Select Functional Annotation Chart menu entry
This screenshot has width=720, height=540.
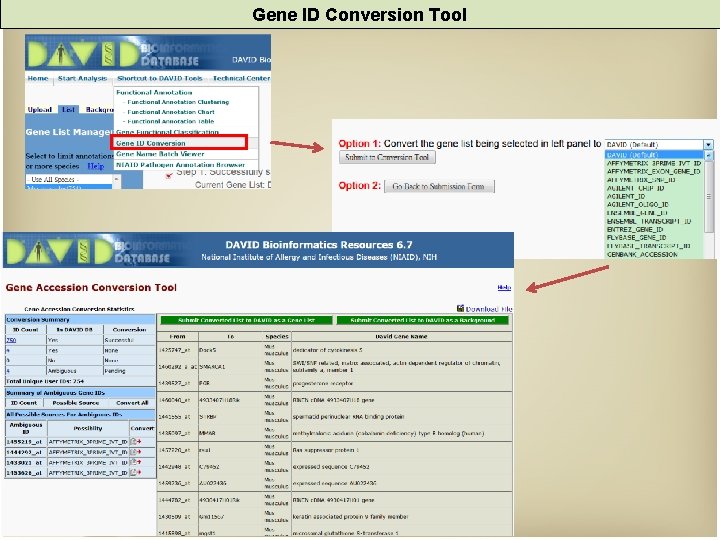point(171,112)
